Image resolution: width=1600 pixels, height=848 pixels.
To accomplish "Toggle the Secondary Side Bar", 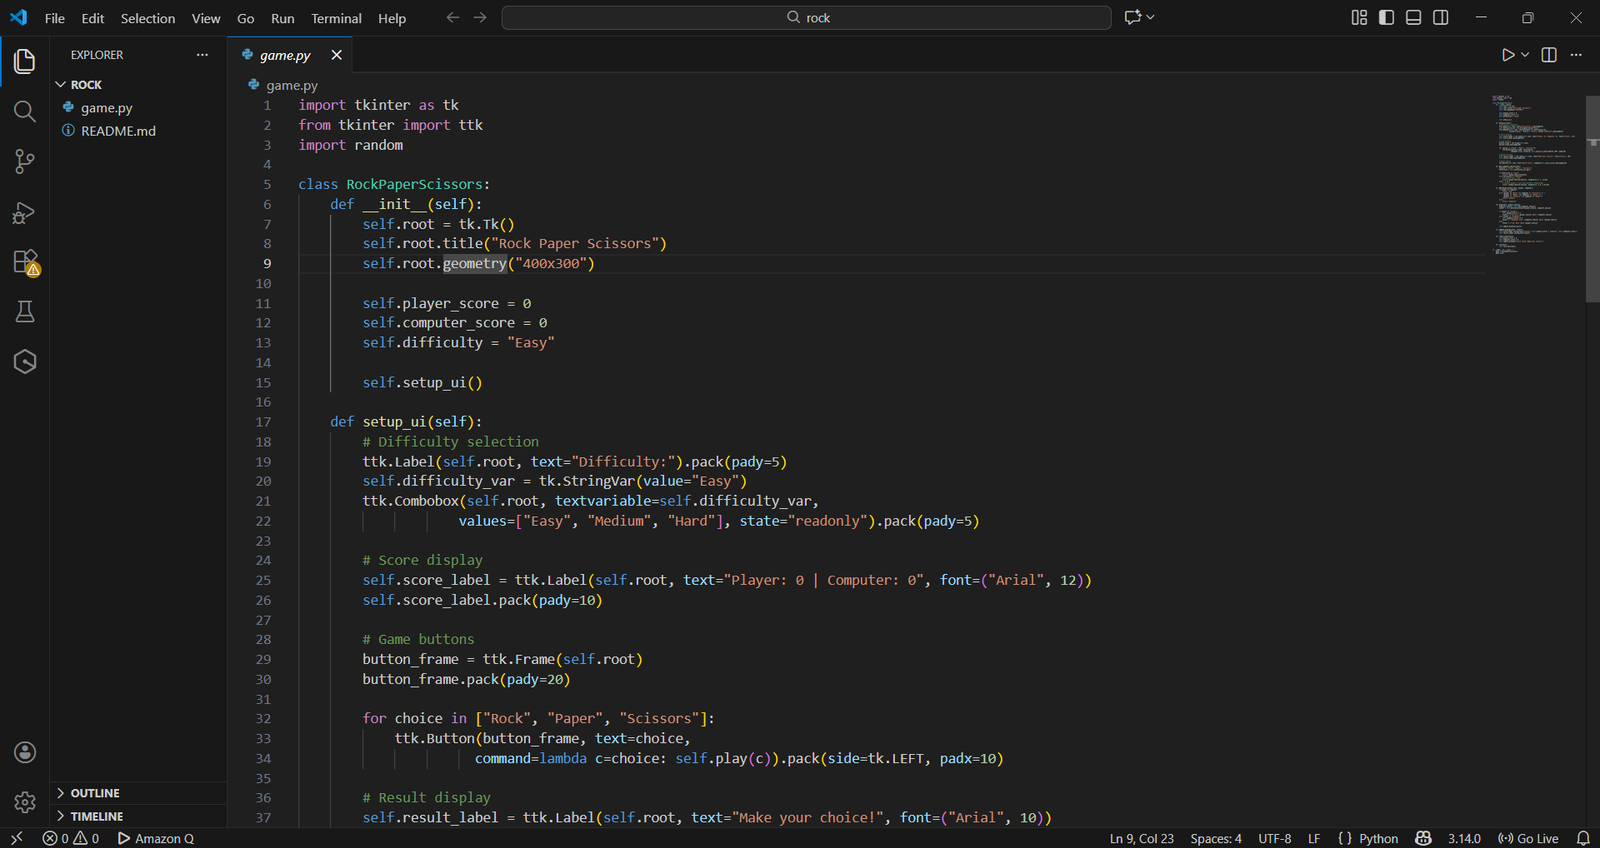I will [1440, 18].
